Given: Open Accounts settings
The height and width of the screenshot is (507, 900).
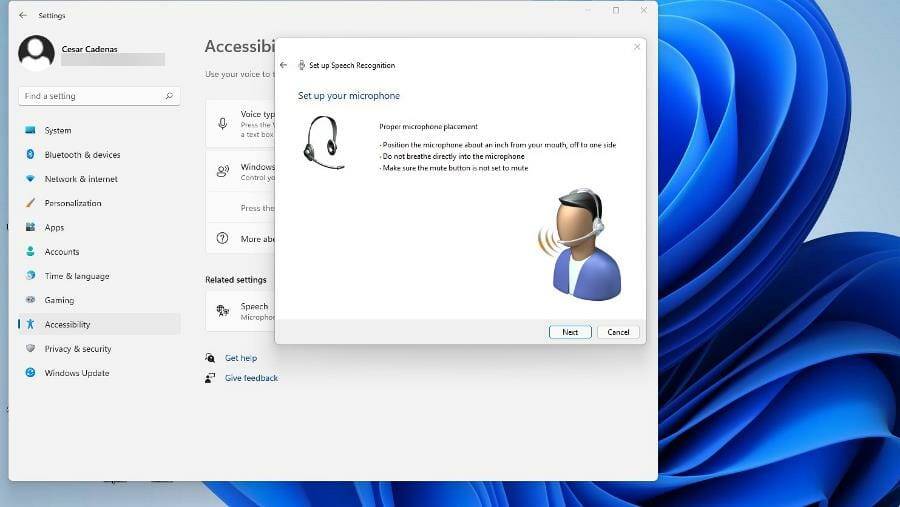Looking at the screenshot, I should (99, 251).
